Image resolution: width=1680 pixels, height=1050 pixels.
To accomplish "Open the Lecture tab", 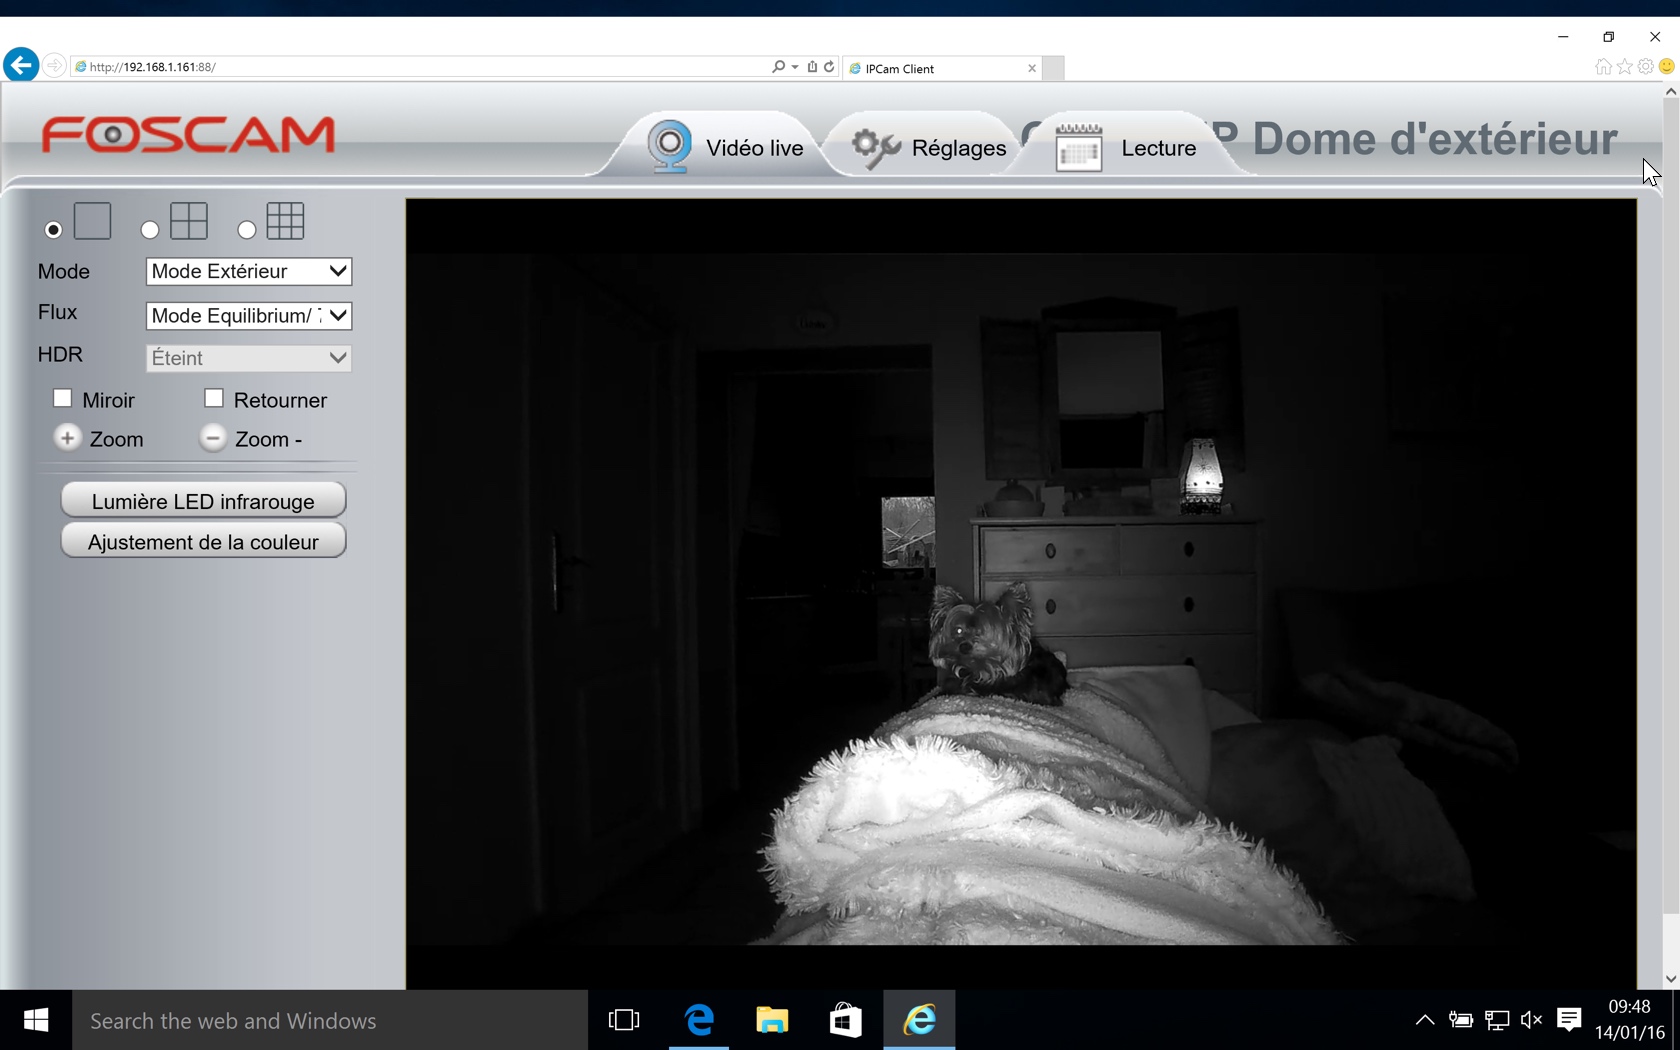I will [1127, 148].
